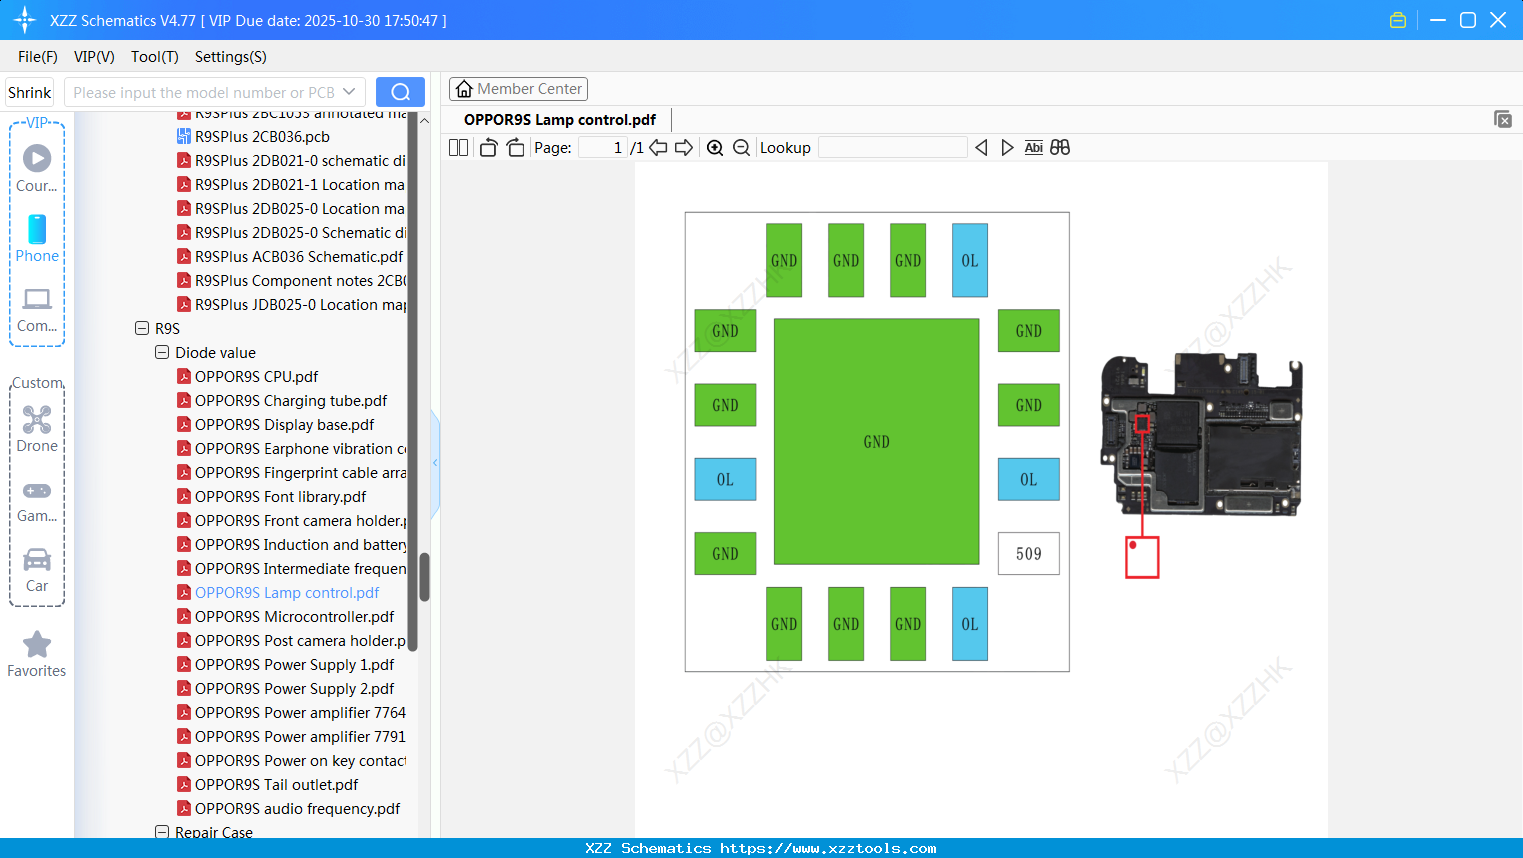Open OPPOR9S audio frequency.pdf
1523x858 pixels.
pyautogui.click(x=288, y=809)
